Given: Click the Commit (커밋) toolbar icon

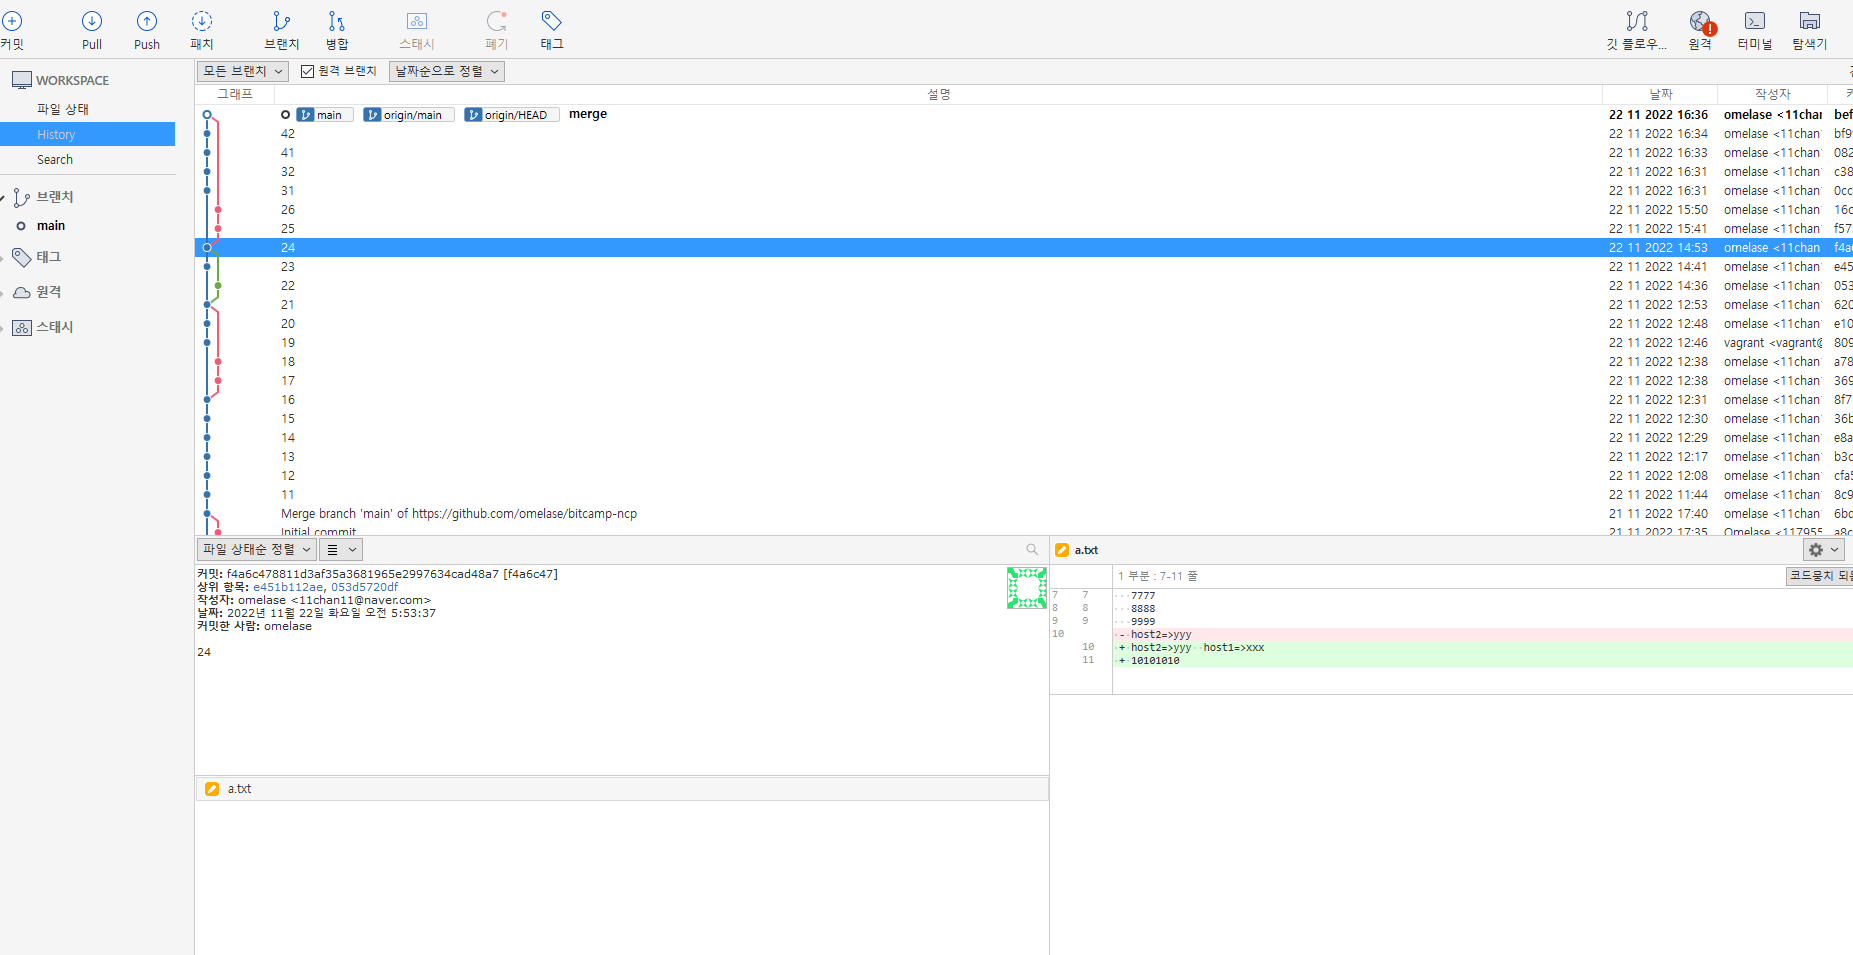Looking at the screenshot, I should pyautogui.click(x=12, y=29).
